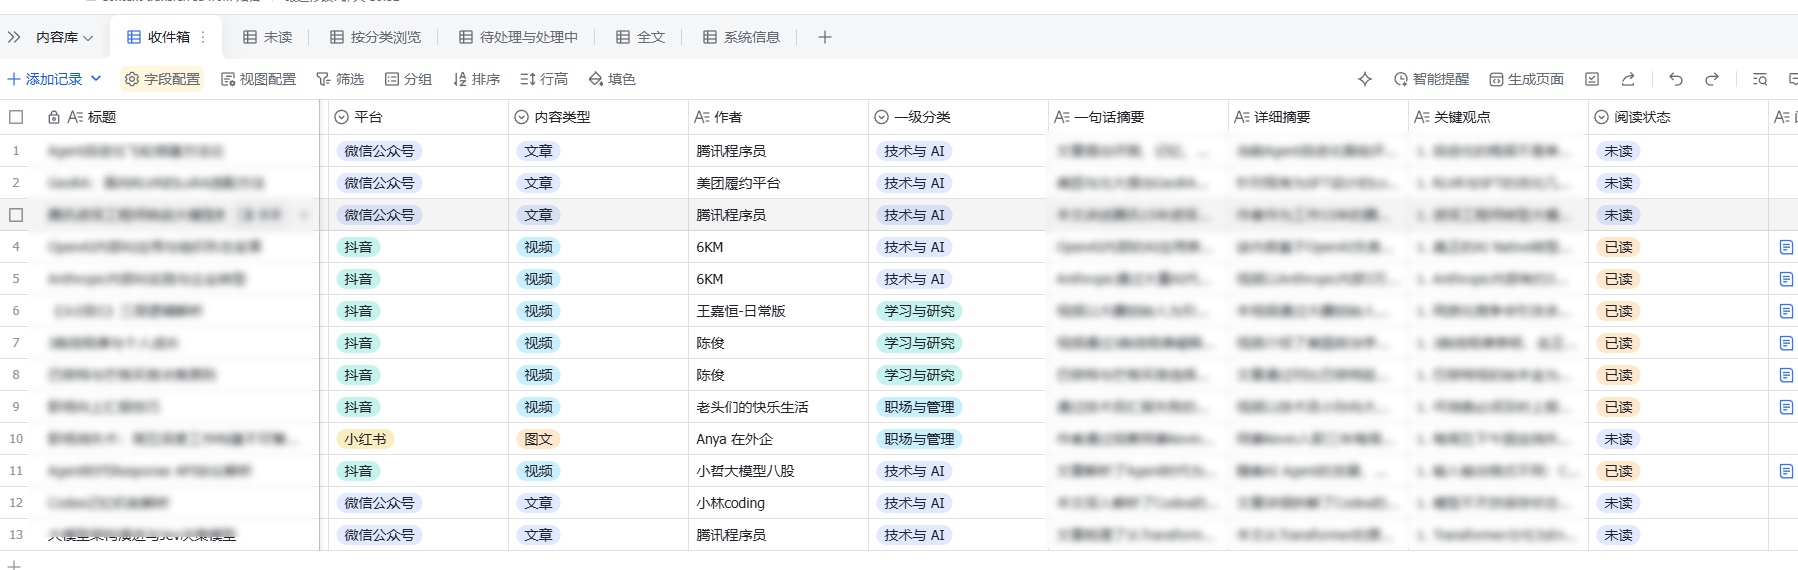1798x570 pixels.
Task: Switch to the 全文 view tab
Action: pyautogui.click(x=640, y=37)
